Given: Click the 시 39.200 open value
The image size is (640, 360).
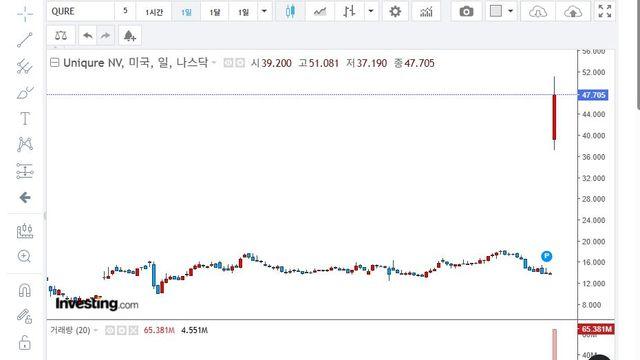Looking at the screenshot, I should tap(271, 63).
